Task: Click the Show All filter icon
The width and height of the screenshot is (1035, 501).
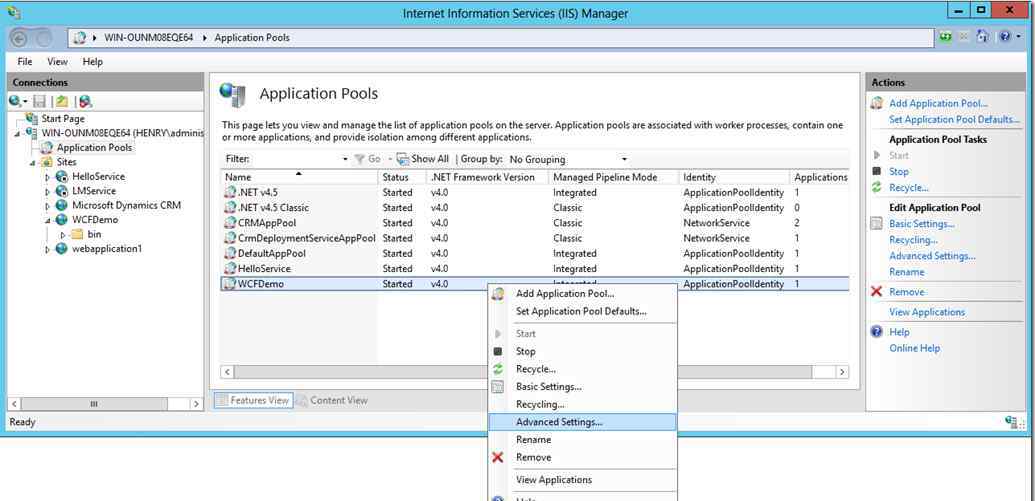Action: (x=403, y=159)
